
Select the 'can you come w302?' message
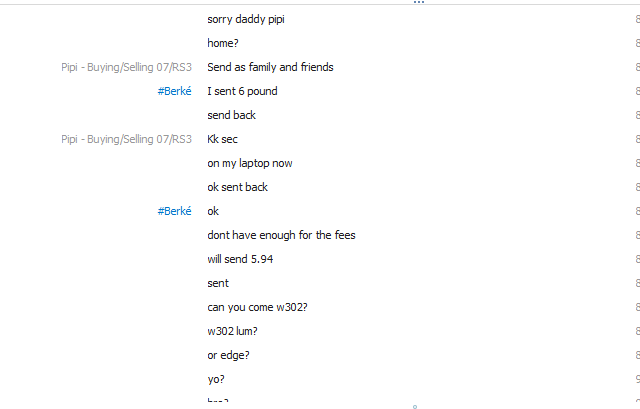257,307
